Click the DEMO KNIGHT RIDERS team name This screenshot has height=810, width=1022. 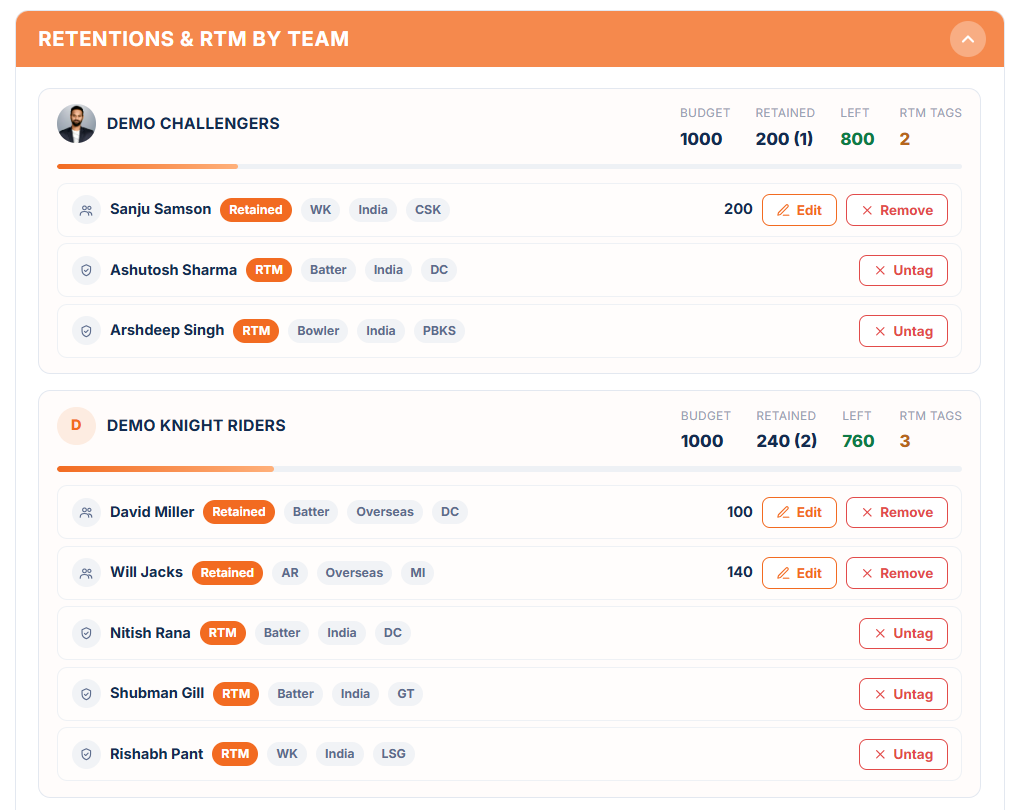196,426
